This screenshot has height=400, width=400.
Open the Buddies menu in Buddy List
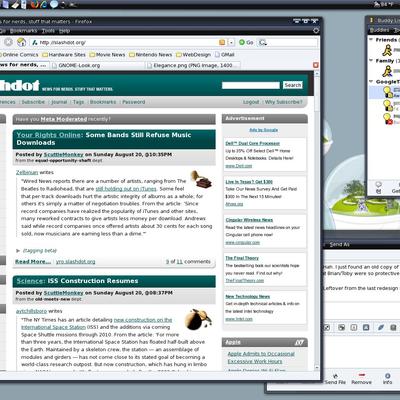click(x=379, y=30)
